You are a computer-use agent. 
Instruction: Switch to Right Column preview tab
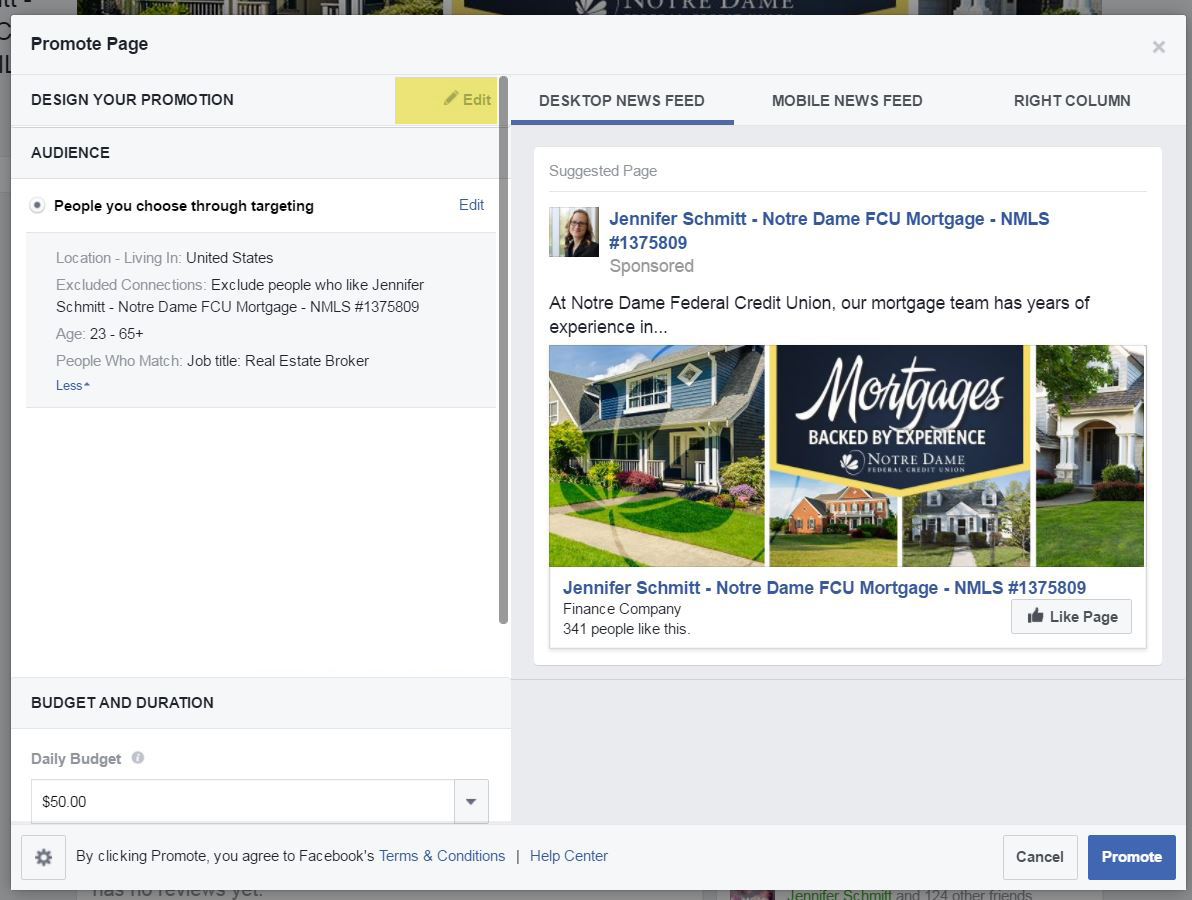pos(1072,100)
